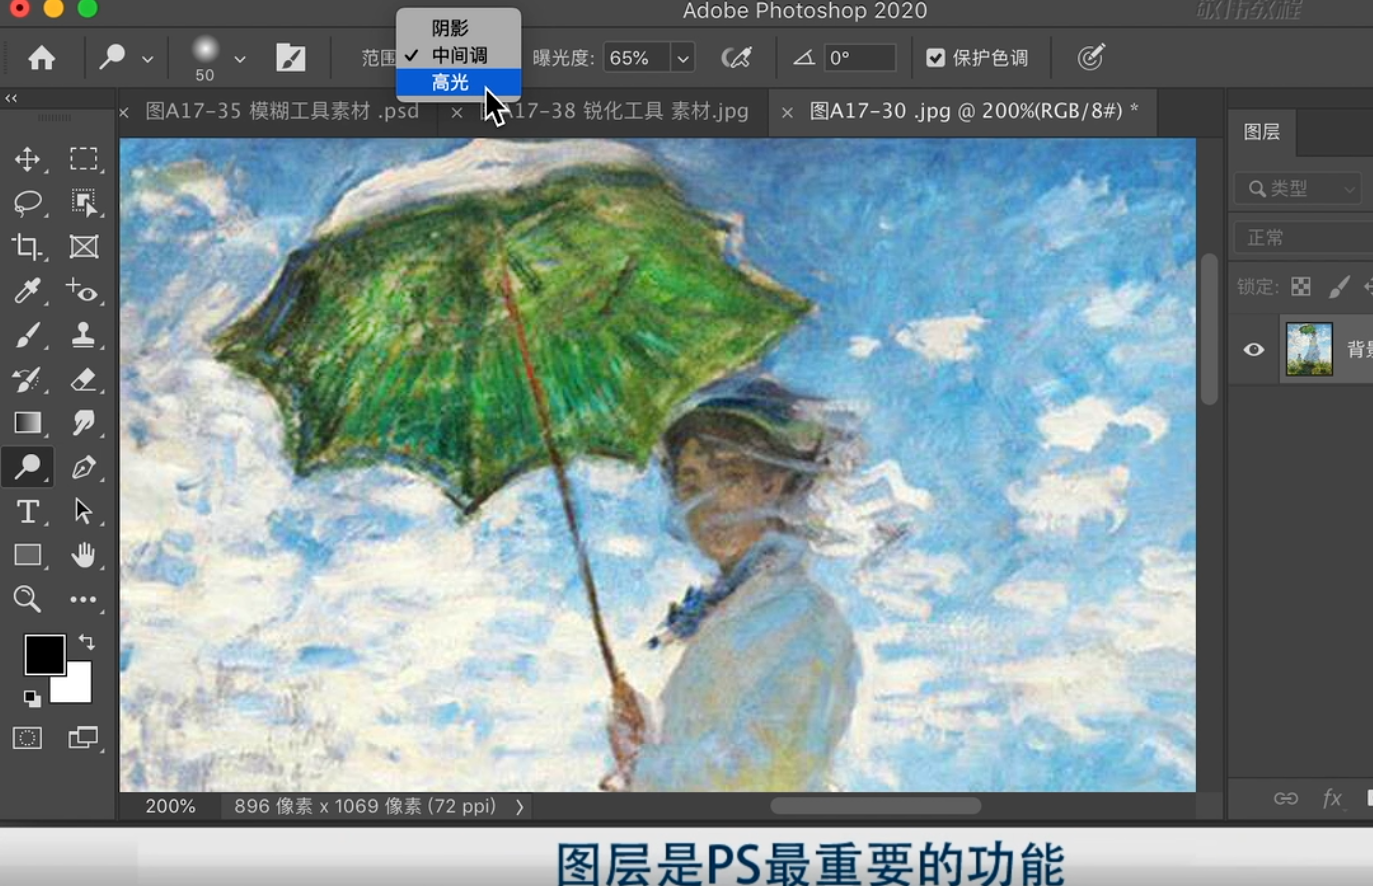This screenshot has height=886, width=1373.
Task: Open the 正常 blend mode dropdown
Action: tap(1304, 237)
